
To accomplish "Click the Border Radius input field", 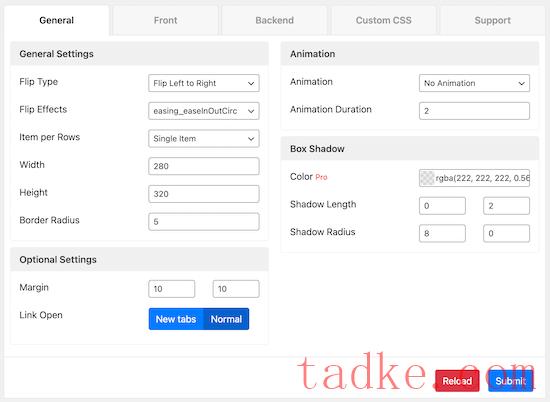I will [204, 222].
